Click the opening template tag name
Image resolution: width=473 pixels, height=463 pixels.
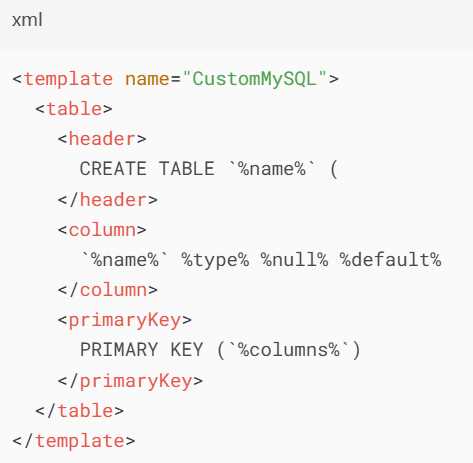point(68,79)
